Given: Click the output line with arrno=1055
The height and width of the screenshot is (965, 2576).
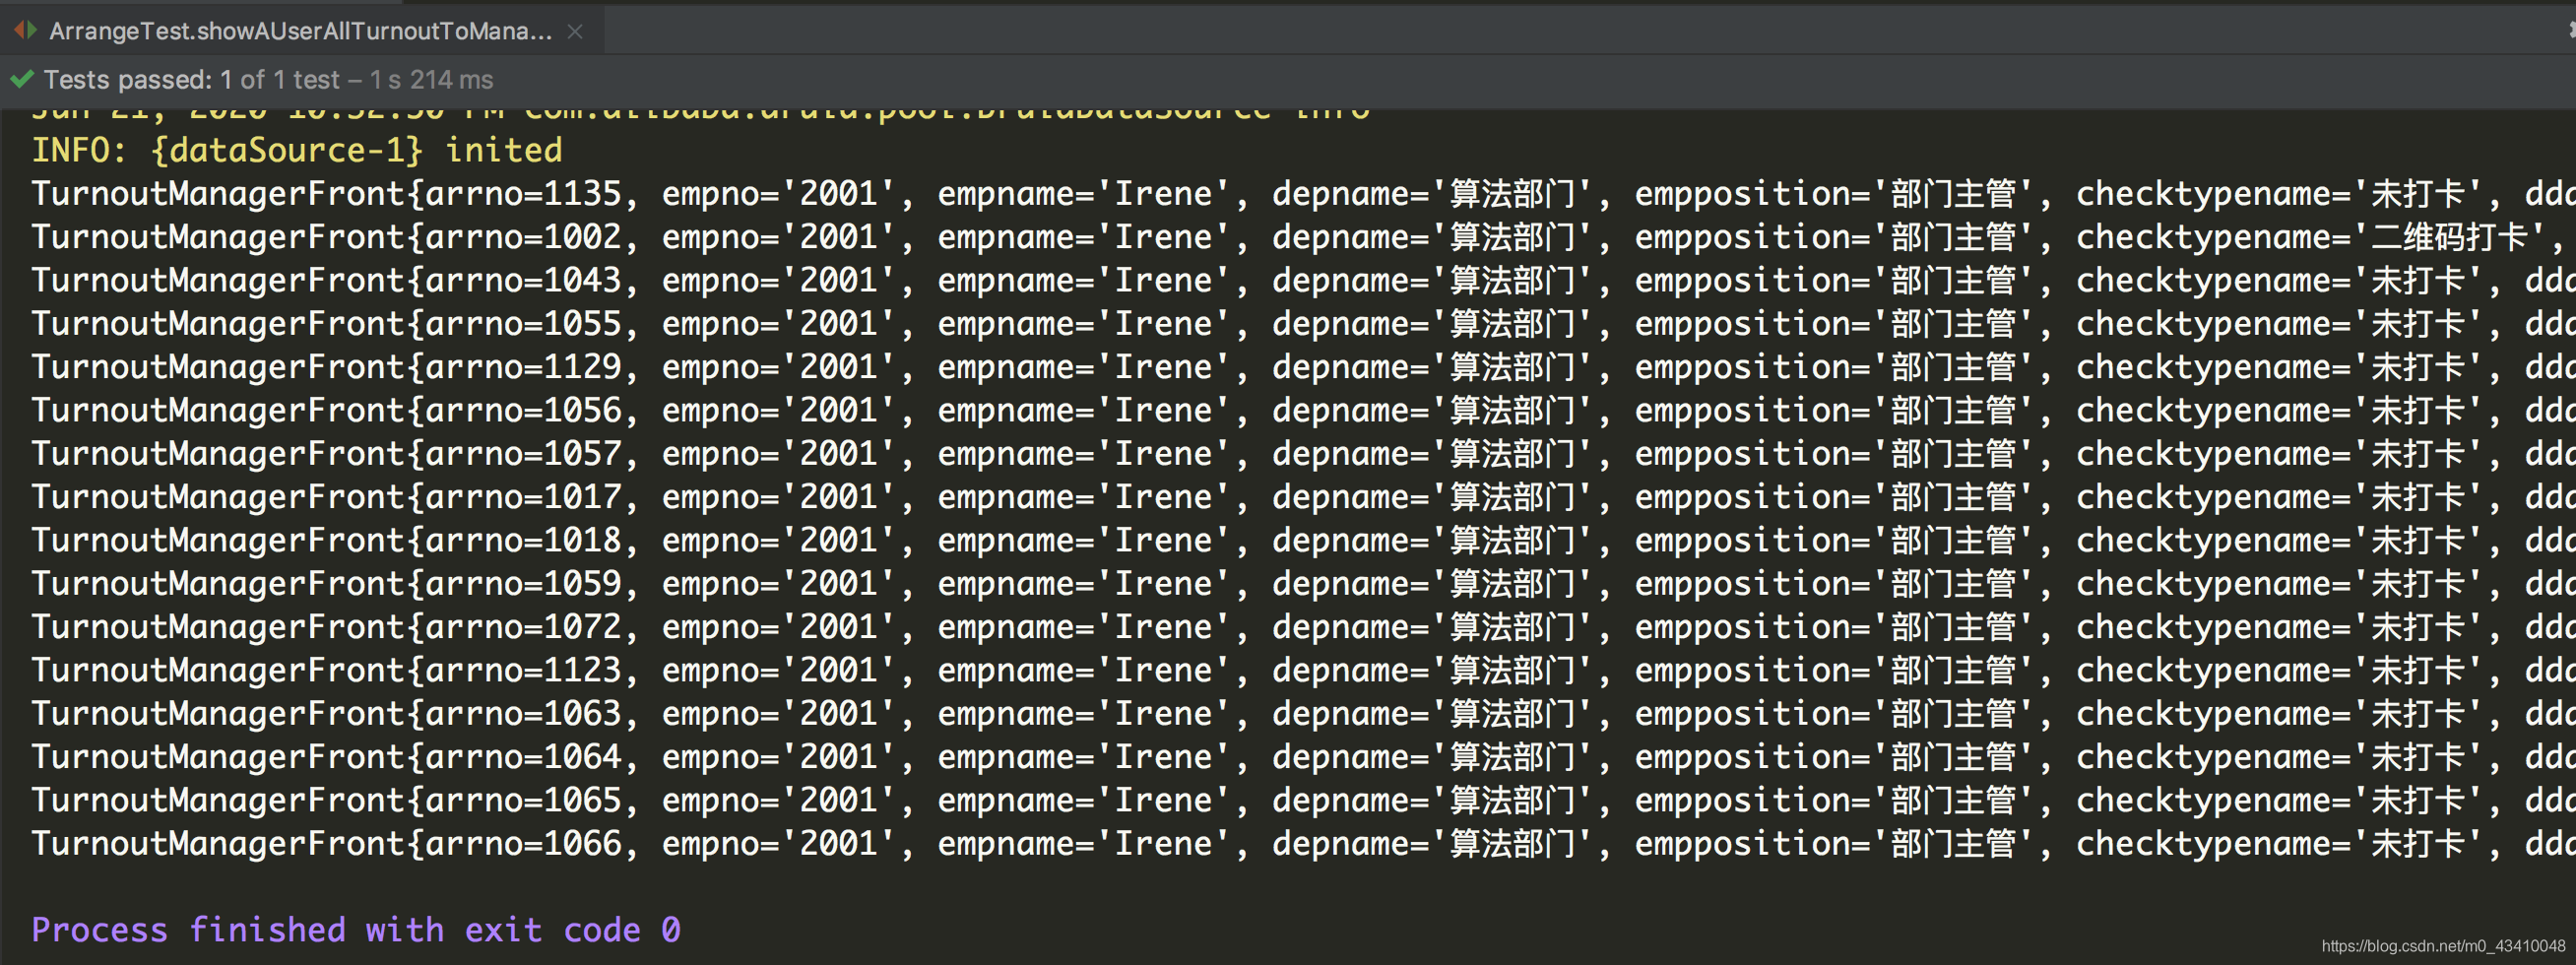Looking at the screenshot, I should [x=1303, y=323].
